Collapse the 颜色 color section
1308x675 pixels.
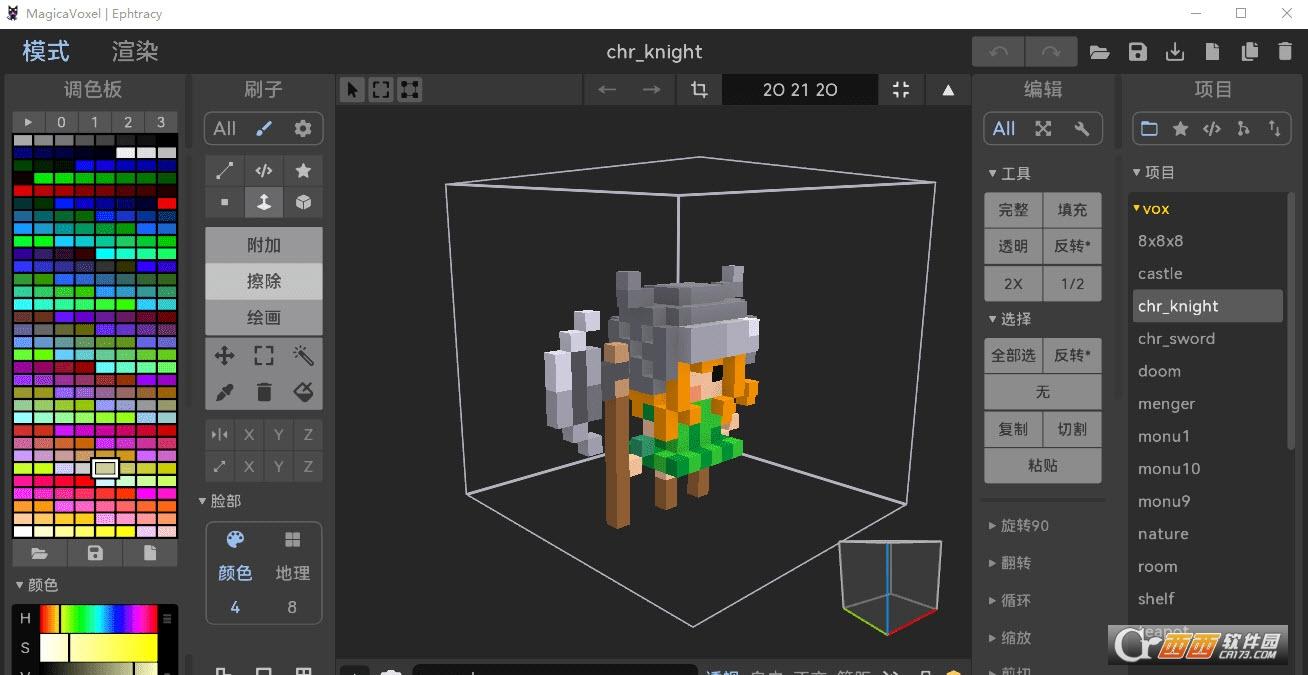pyautogui.click(x=37, y=584)
